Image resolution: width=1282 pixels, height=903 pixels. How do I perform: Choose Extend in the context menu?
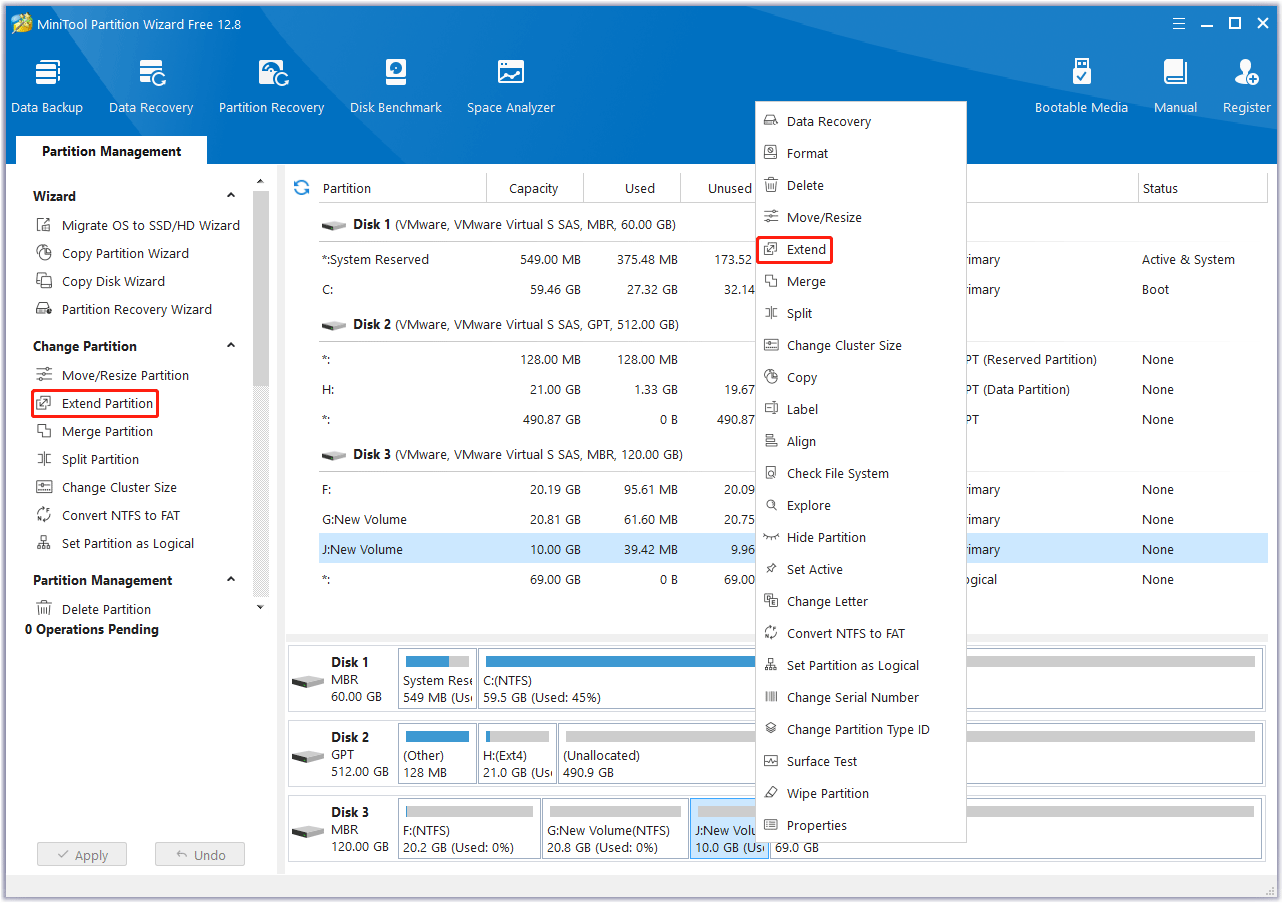[860, 249]
